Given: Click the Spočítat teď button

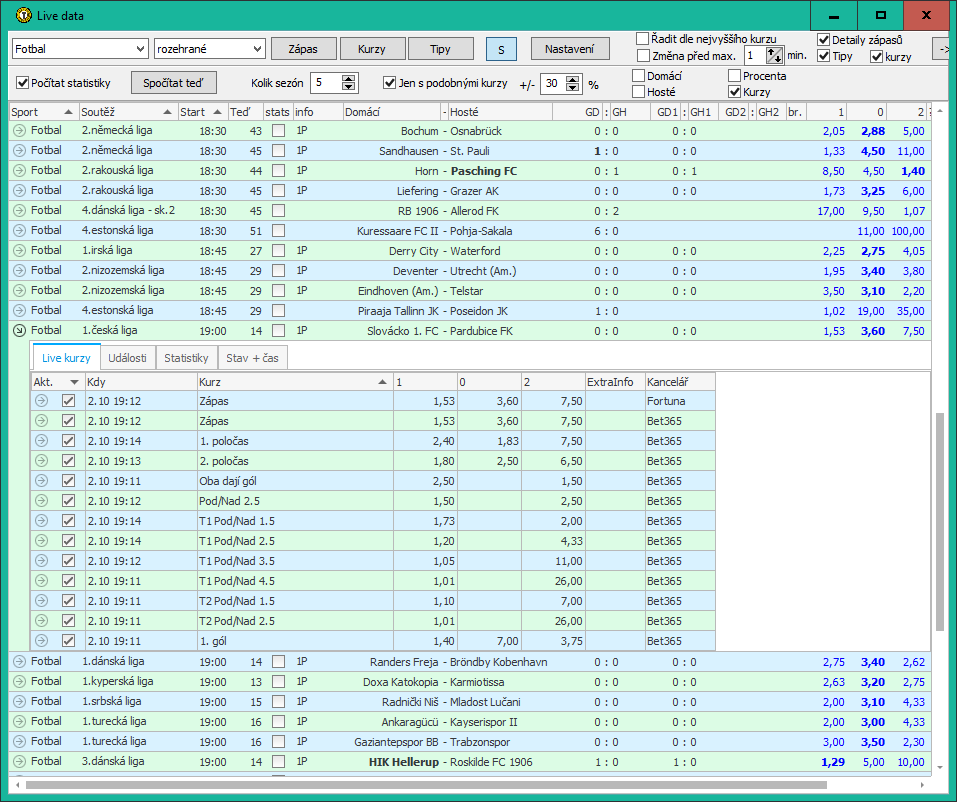Looking at the screenshot, I should (x=174, y=83).
